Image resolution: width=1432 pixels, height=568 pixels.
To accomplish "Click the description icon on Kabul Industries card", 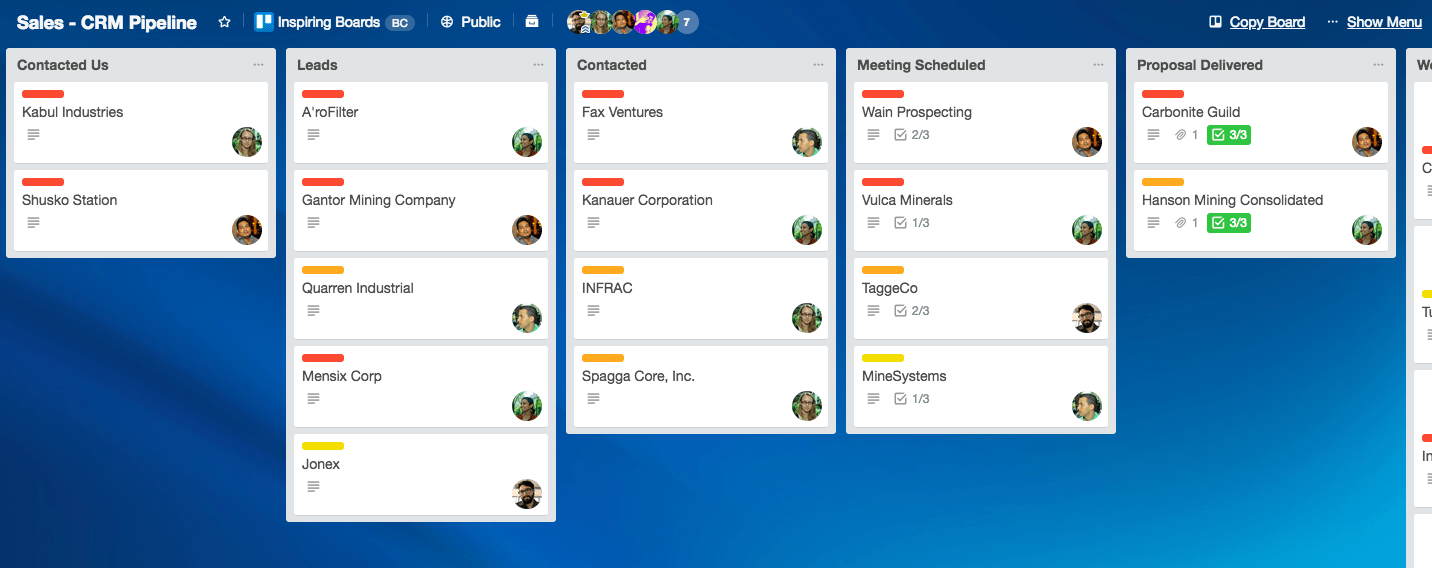I will (x=33, y=135).
